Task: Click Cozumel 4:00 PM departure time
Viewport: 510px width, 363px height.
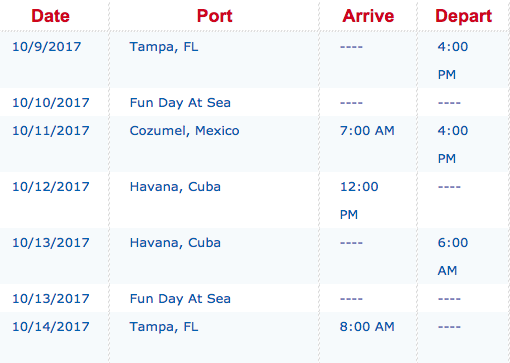Action: click(x=453, y=145)
